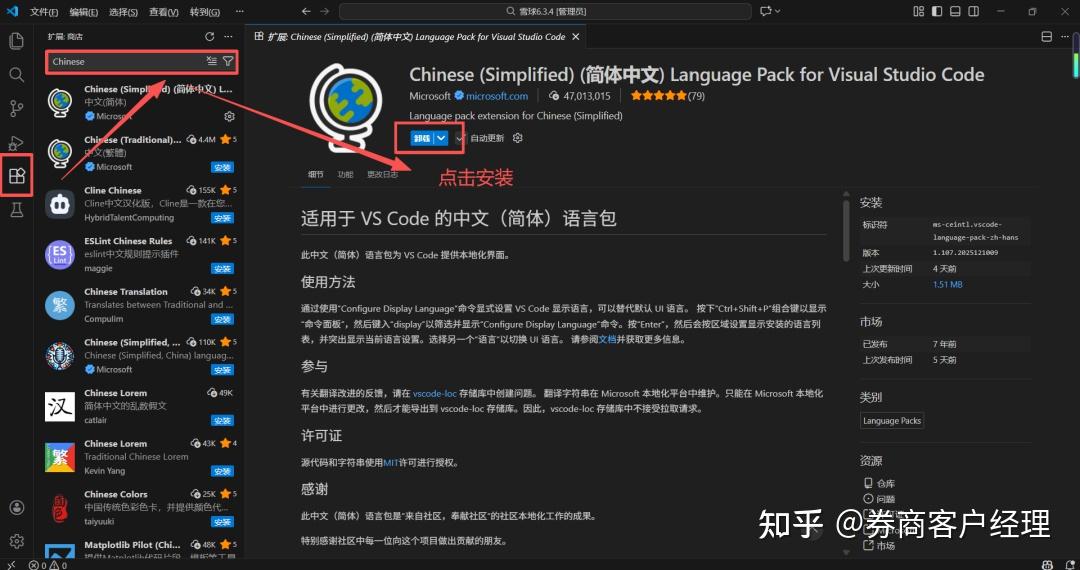Go back using the navigation arrow
This screenshot has height=570, width=1080.
307,12
